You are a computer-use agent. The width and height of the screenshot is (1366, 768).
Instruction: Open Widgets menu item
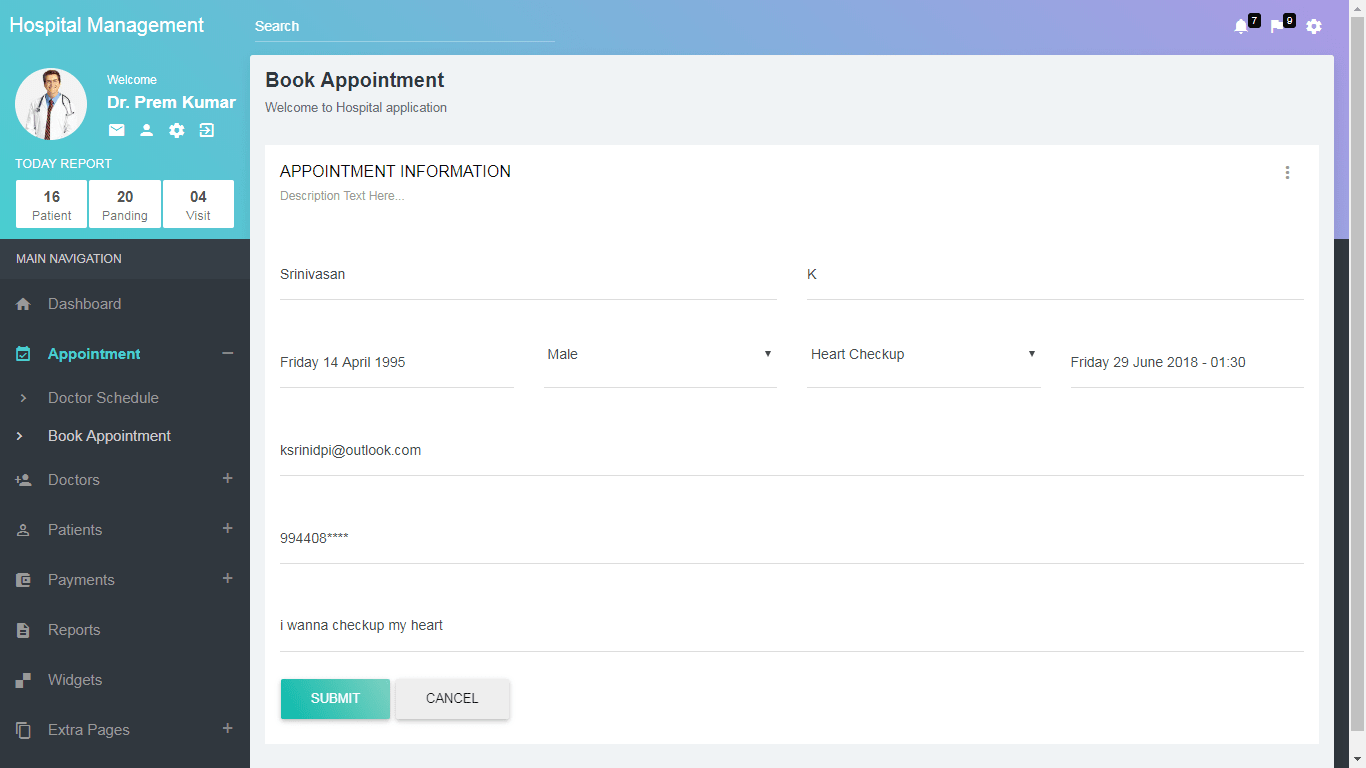125,680
